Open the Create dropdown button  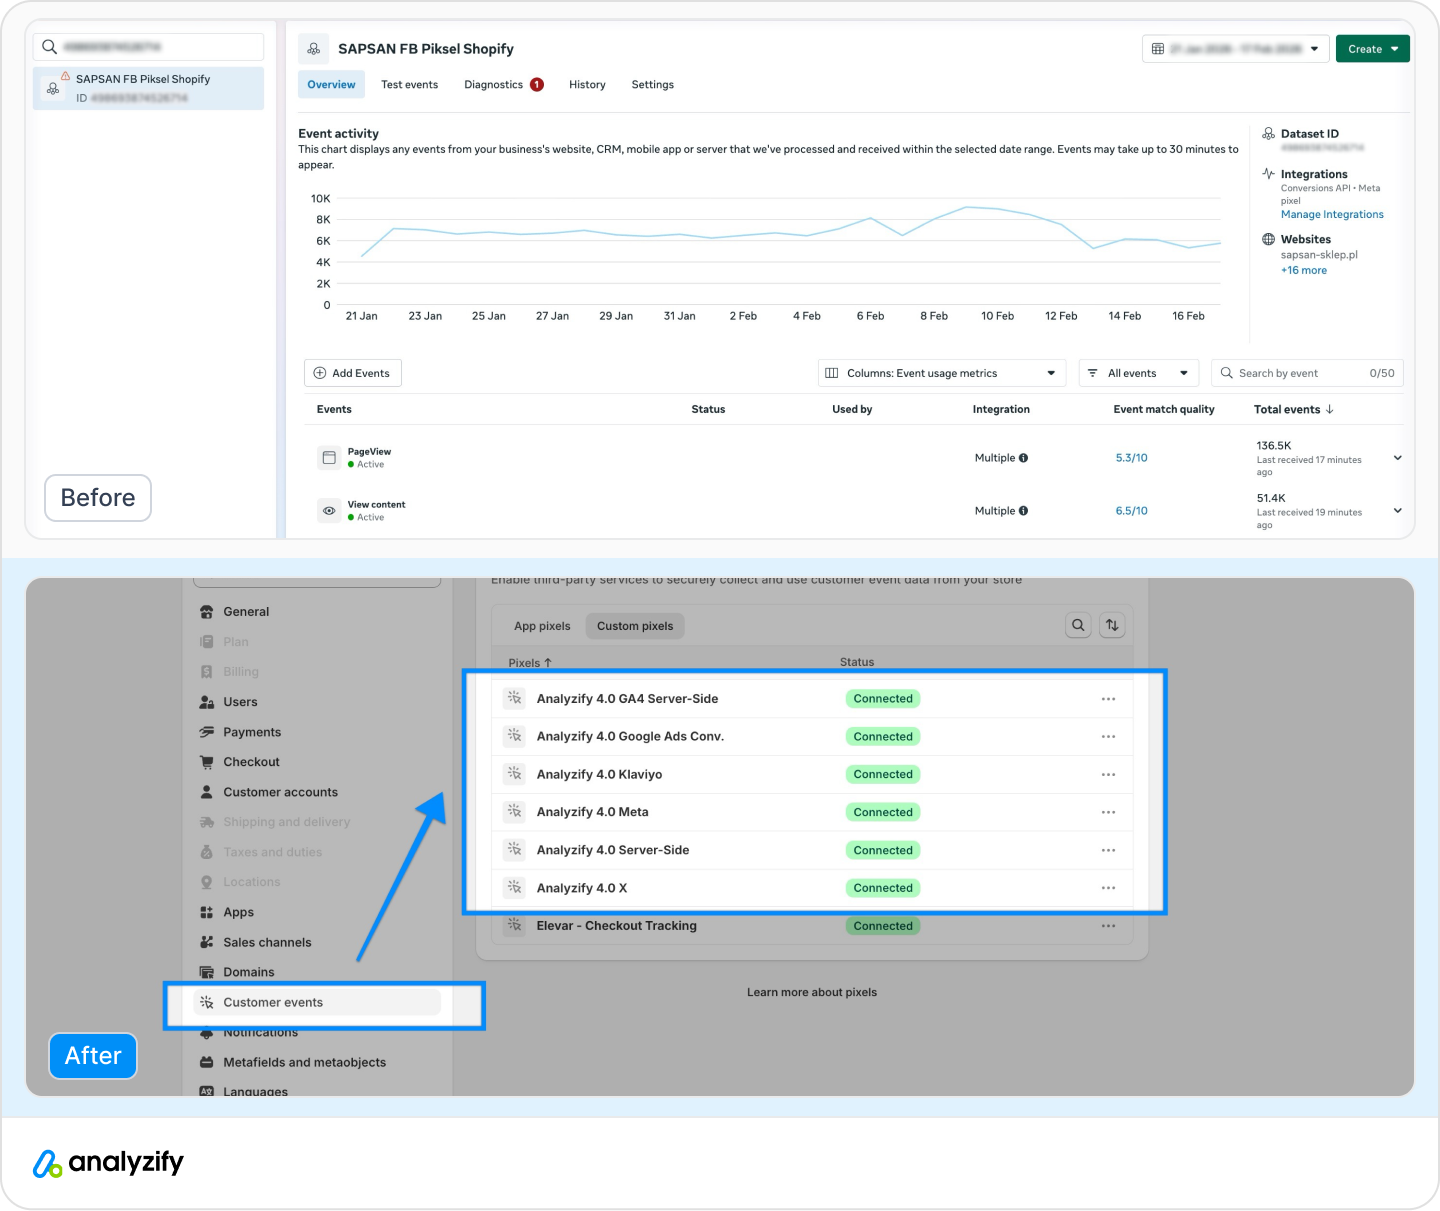1373,49
